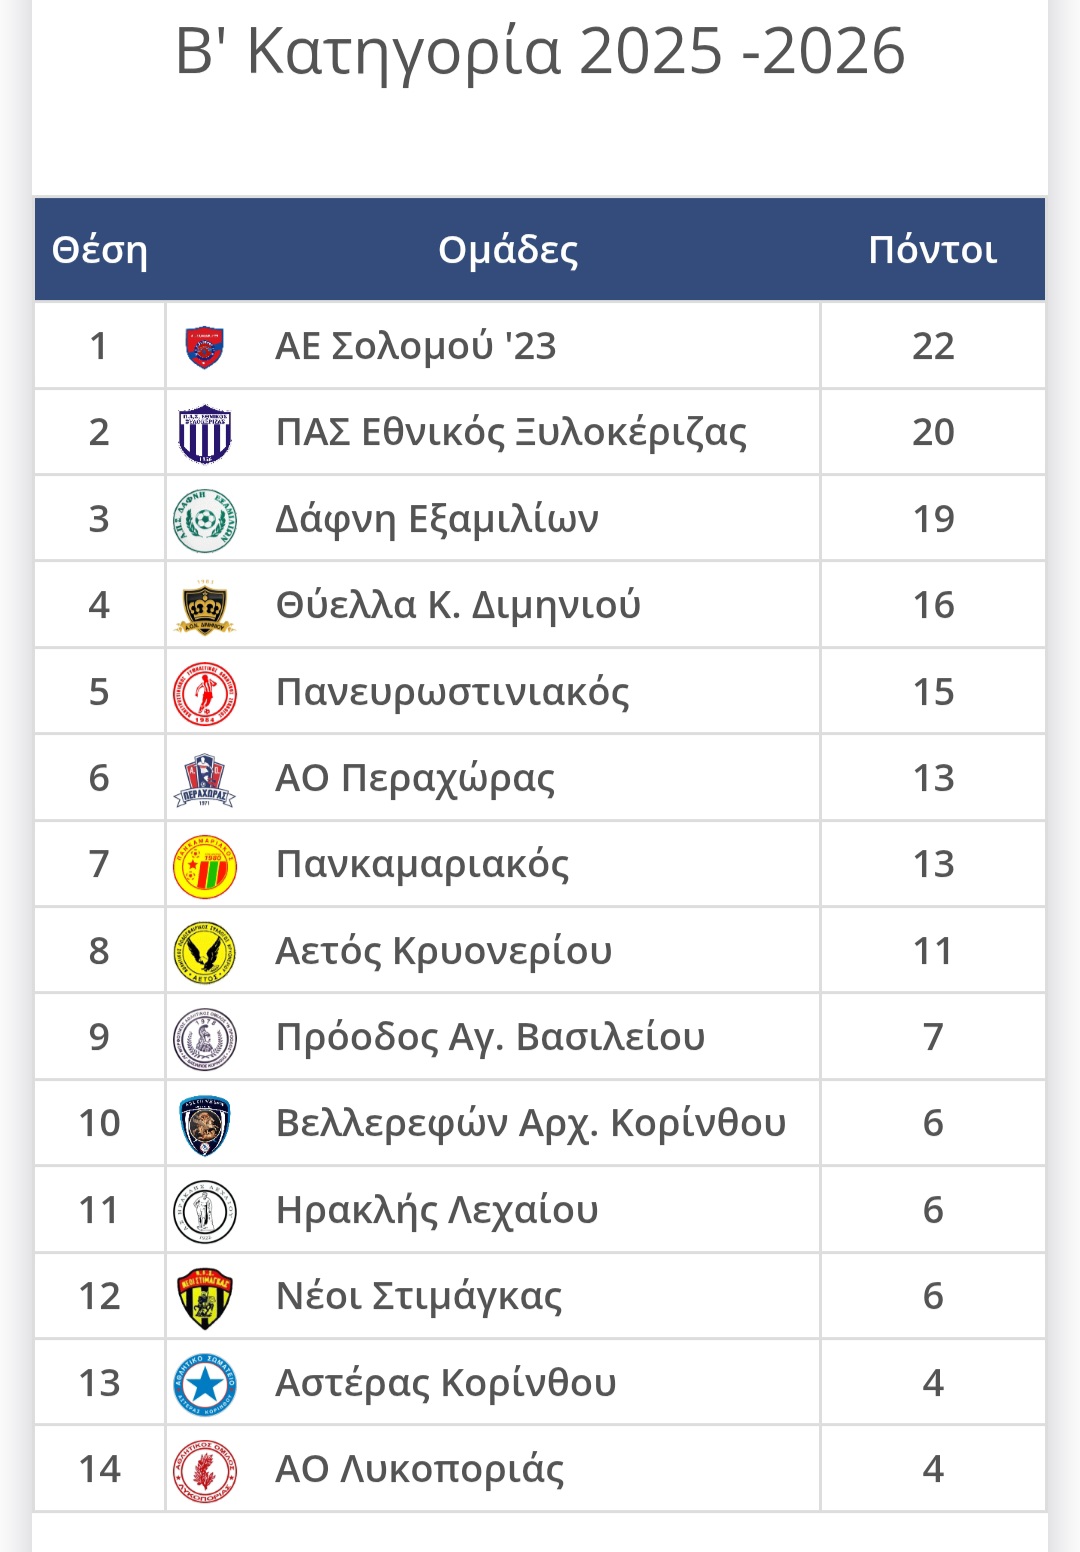Click the Πόντοι column header
The height and width of the screenshot is (1552, 1080).
(932, 250)
